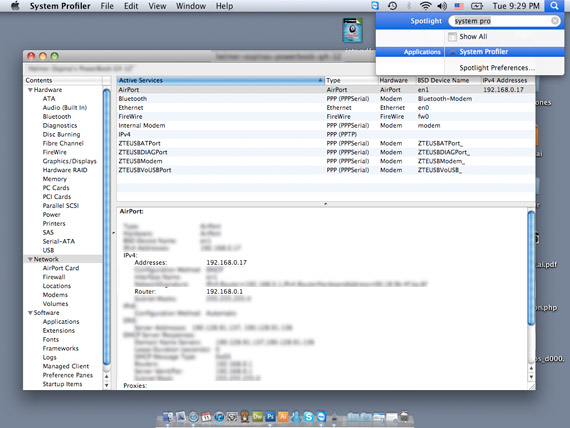Open the Window menu
The width and height of the screenshot is (570, 428).
191,6
